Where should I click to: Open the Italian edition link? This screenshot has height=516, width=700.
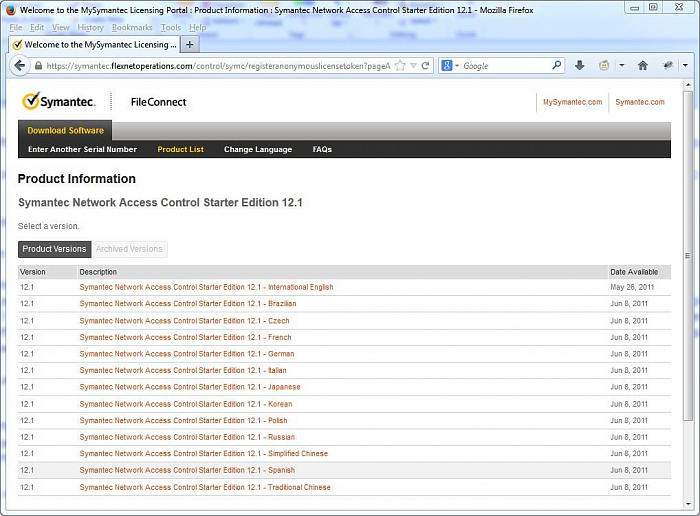[183, 370]
